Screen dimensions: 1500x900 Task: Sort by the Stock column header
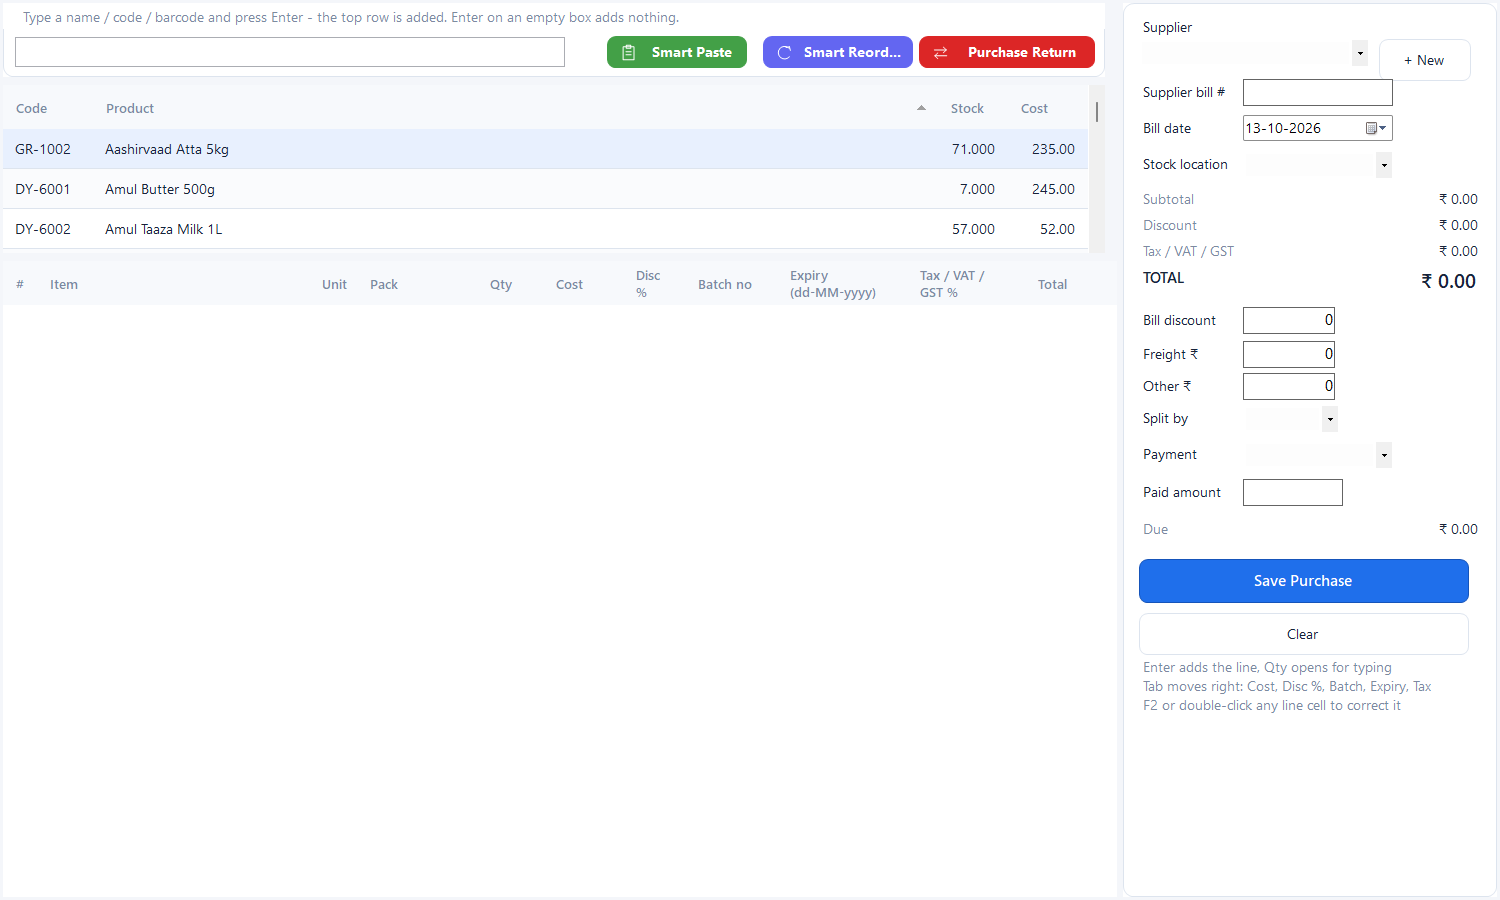[967, 108]
